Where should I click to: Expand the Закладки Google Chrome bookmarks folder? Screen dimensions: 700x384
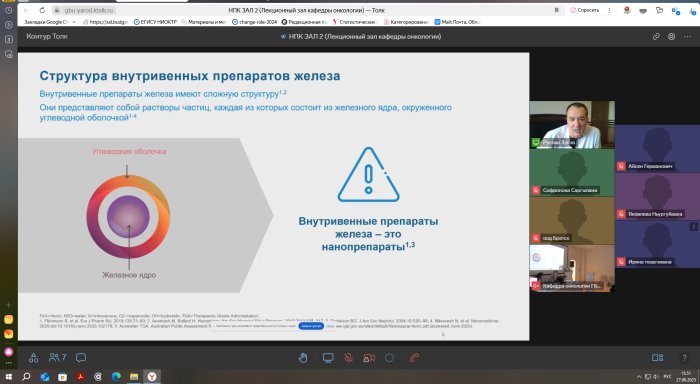click(50, 21)
